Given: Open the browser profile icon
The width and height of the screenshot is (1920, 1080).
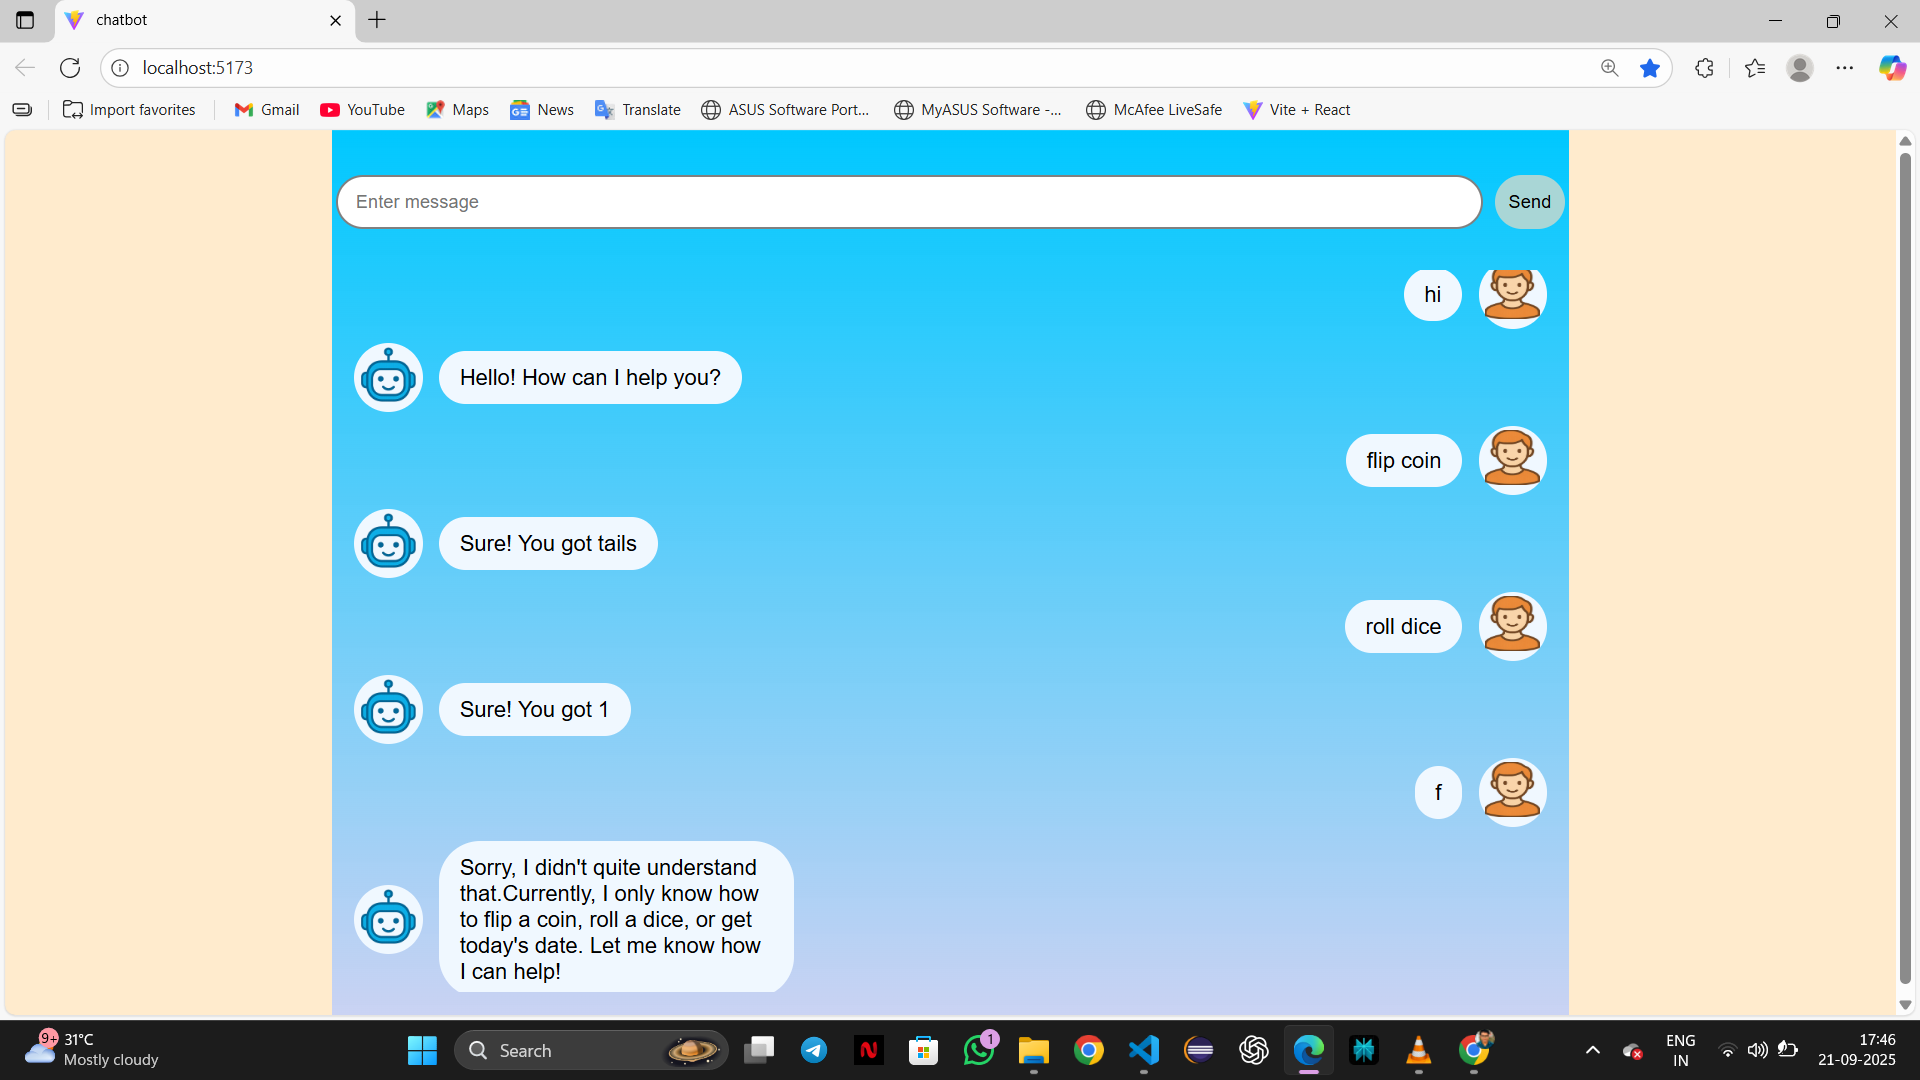Looking at the screenshot, I should (x=1800, y=67).
